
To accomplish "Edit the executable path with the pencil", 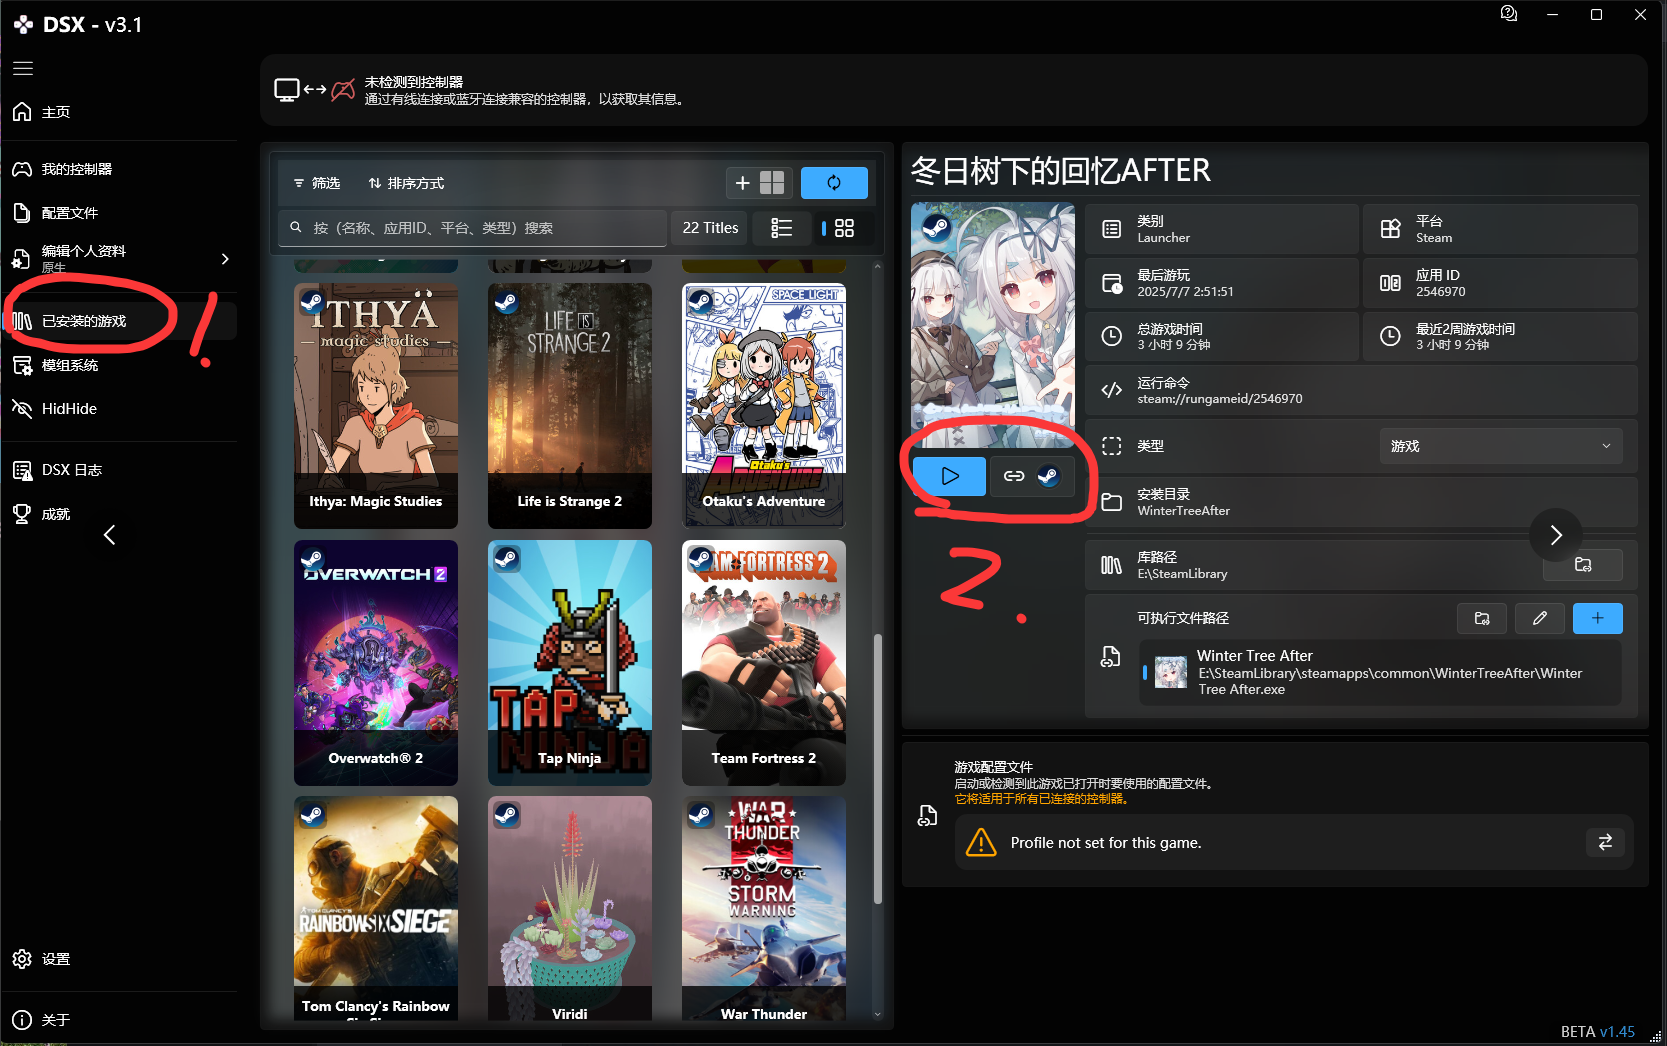I will [1540, 618].
